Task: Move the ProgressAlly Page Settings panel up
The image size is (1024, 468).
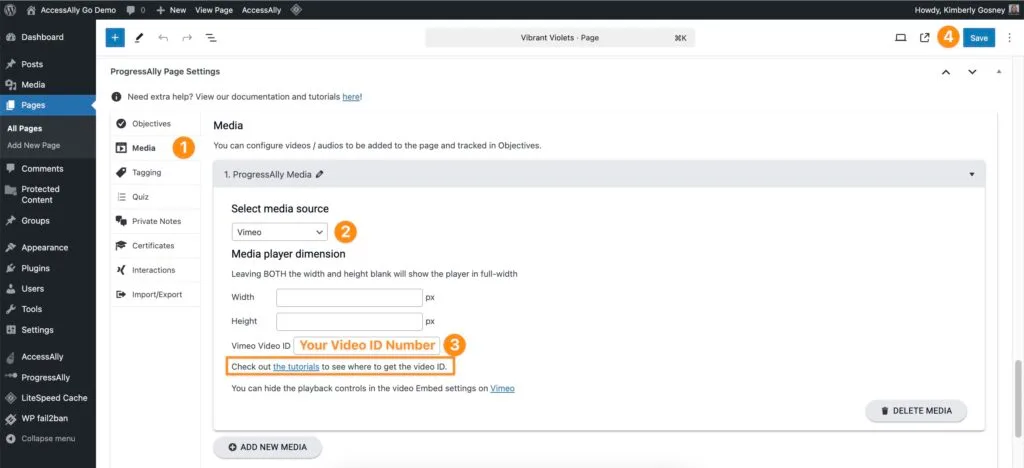Action: [x=946, y=72]
